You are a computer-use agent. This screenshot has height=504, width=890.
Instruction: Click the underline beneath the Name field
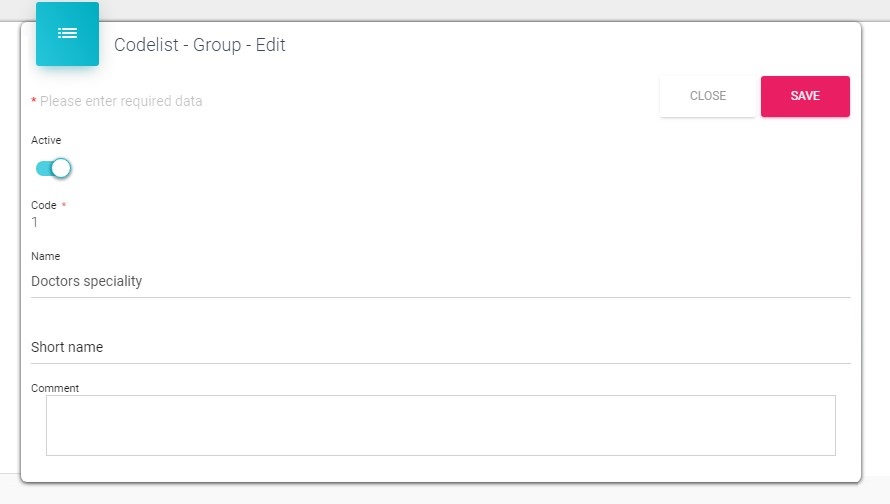440,297
